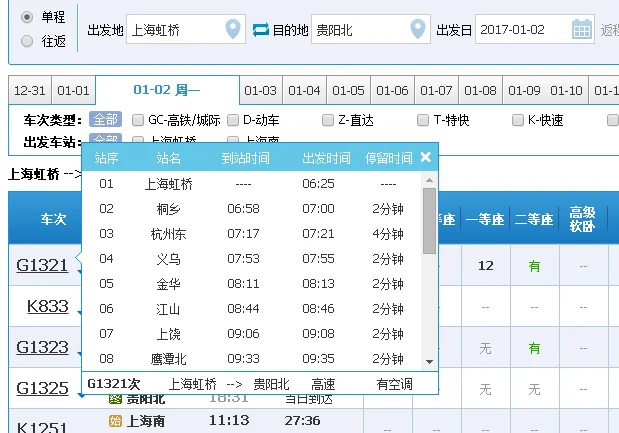Click the 一等座 column header
The image size is (619, 433).
[x=485, y=219]
